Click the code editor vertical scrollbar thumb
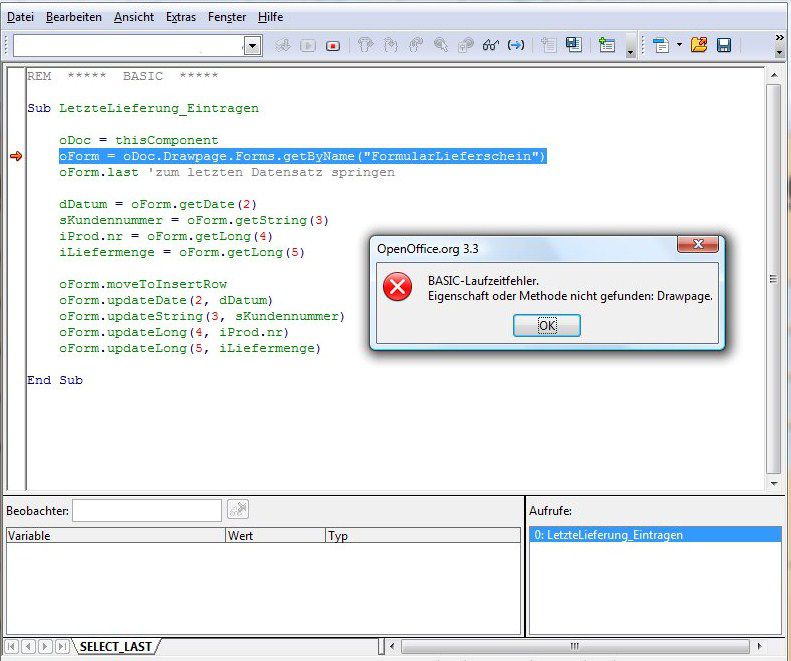Screen dimensions: 791x661 click(773, 279)
